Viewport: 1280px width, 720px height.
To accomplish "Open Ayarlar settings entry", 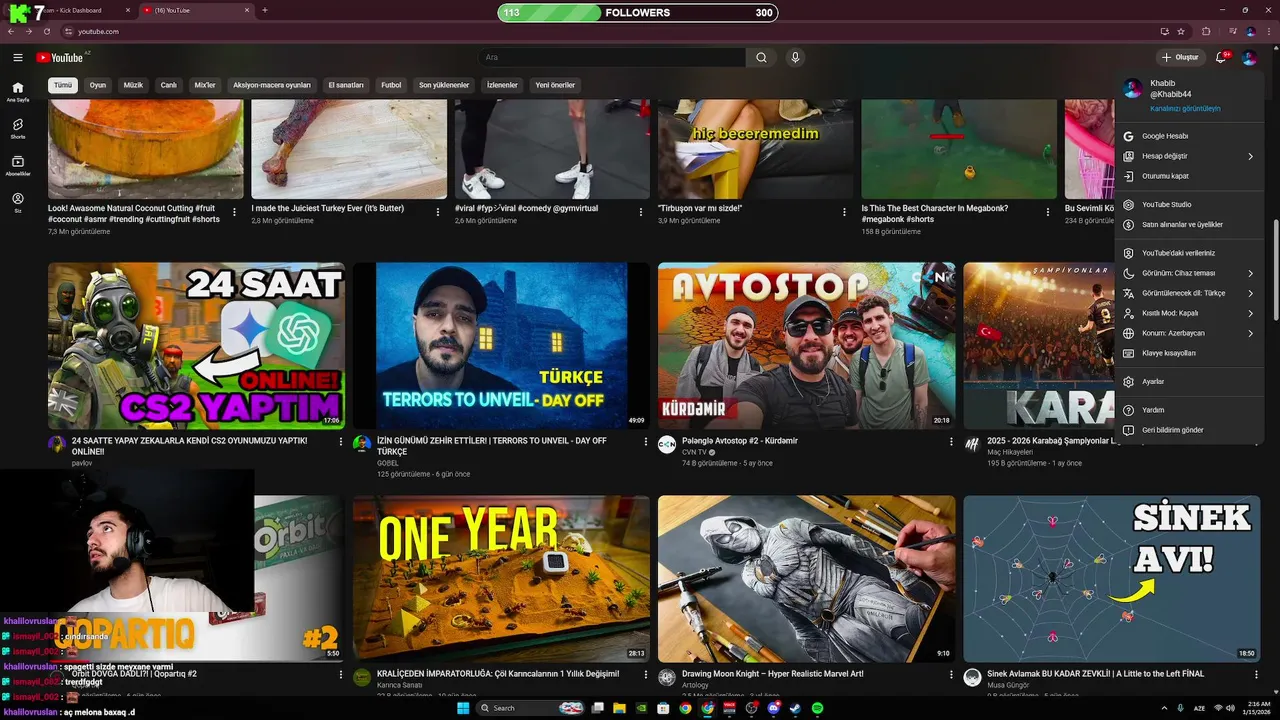I will 1189,381.
